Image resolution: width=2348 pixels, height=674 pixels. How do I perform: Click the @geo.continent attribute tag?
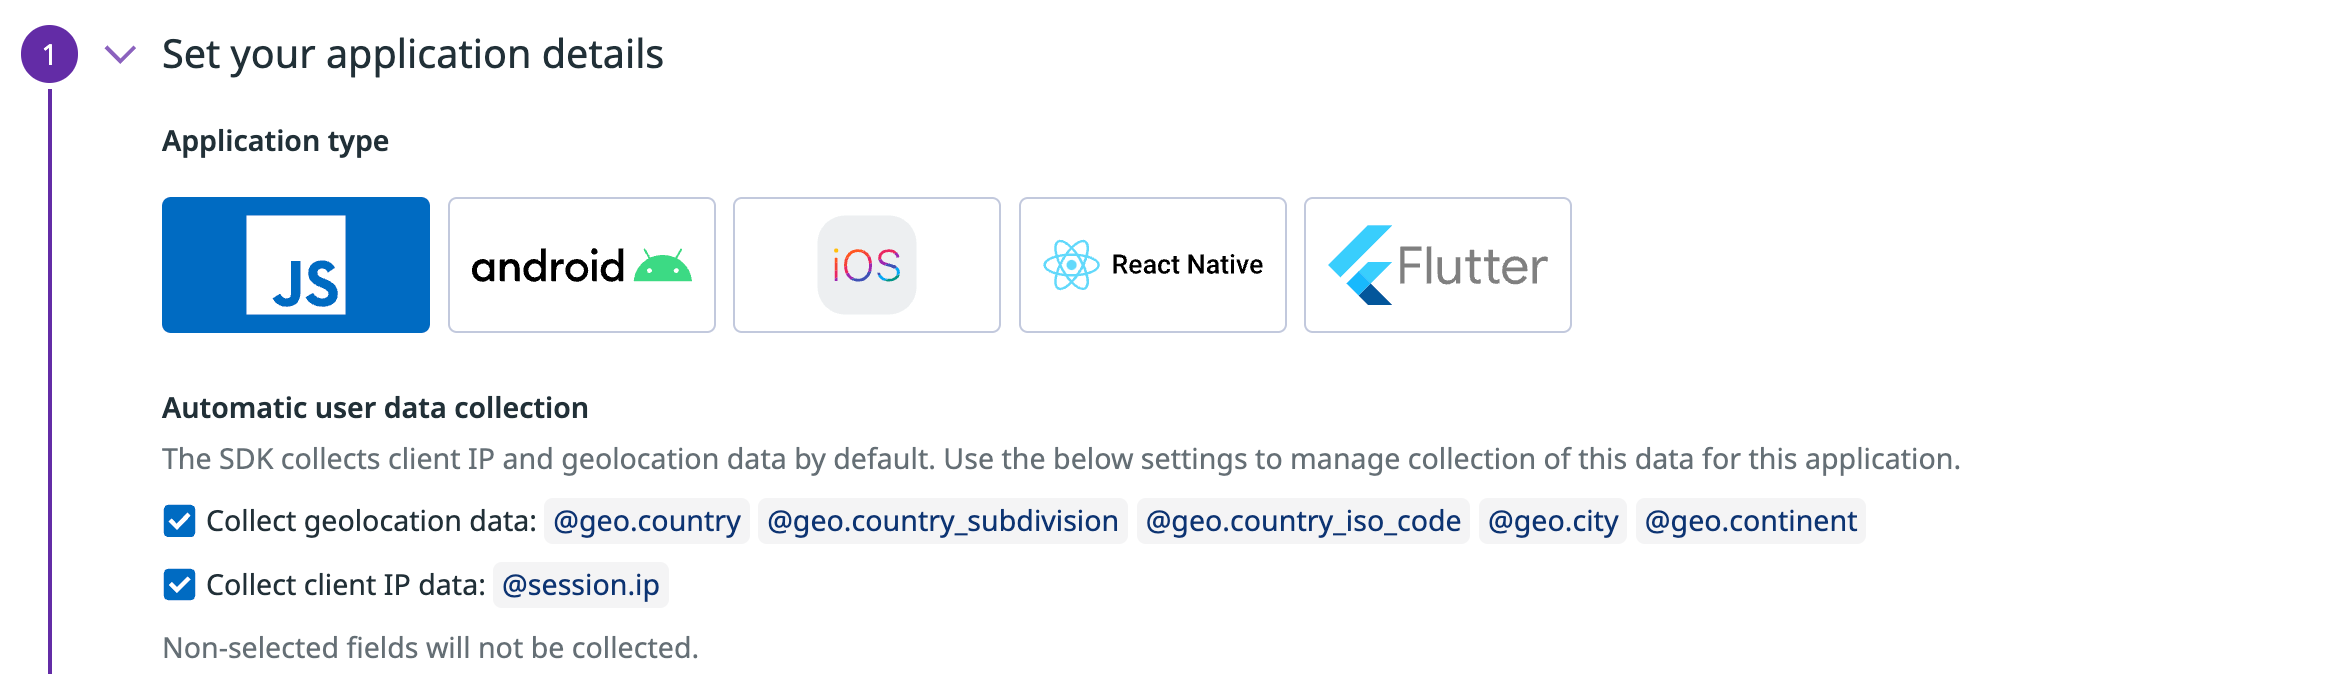[1750, 521]
